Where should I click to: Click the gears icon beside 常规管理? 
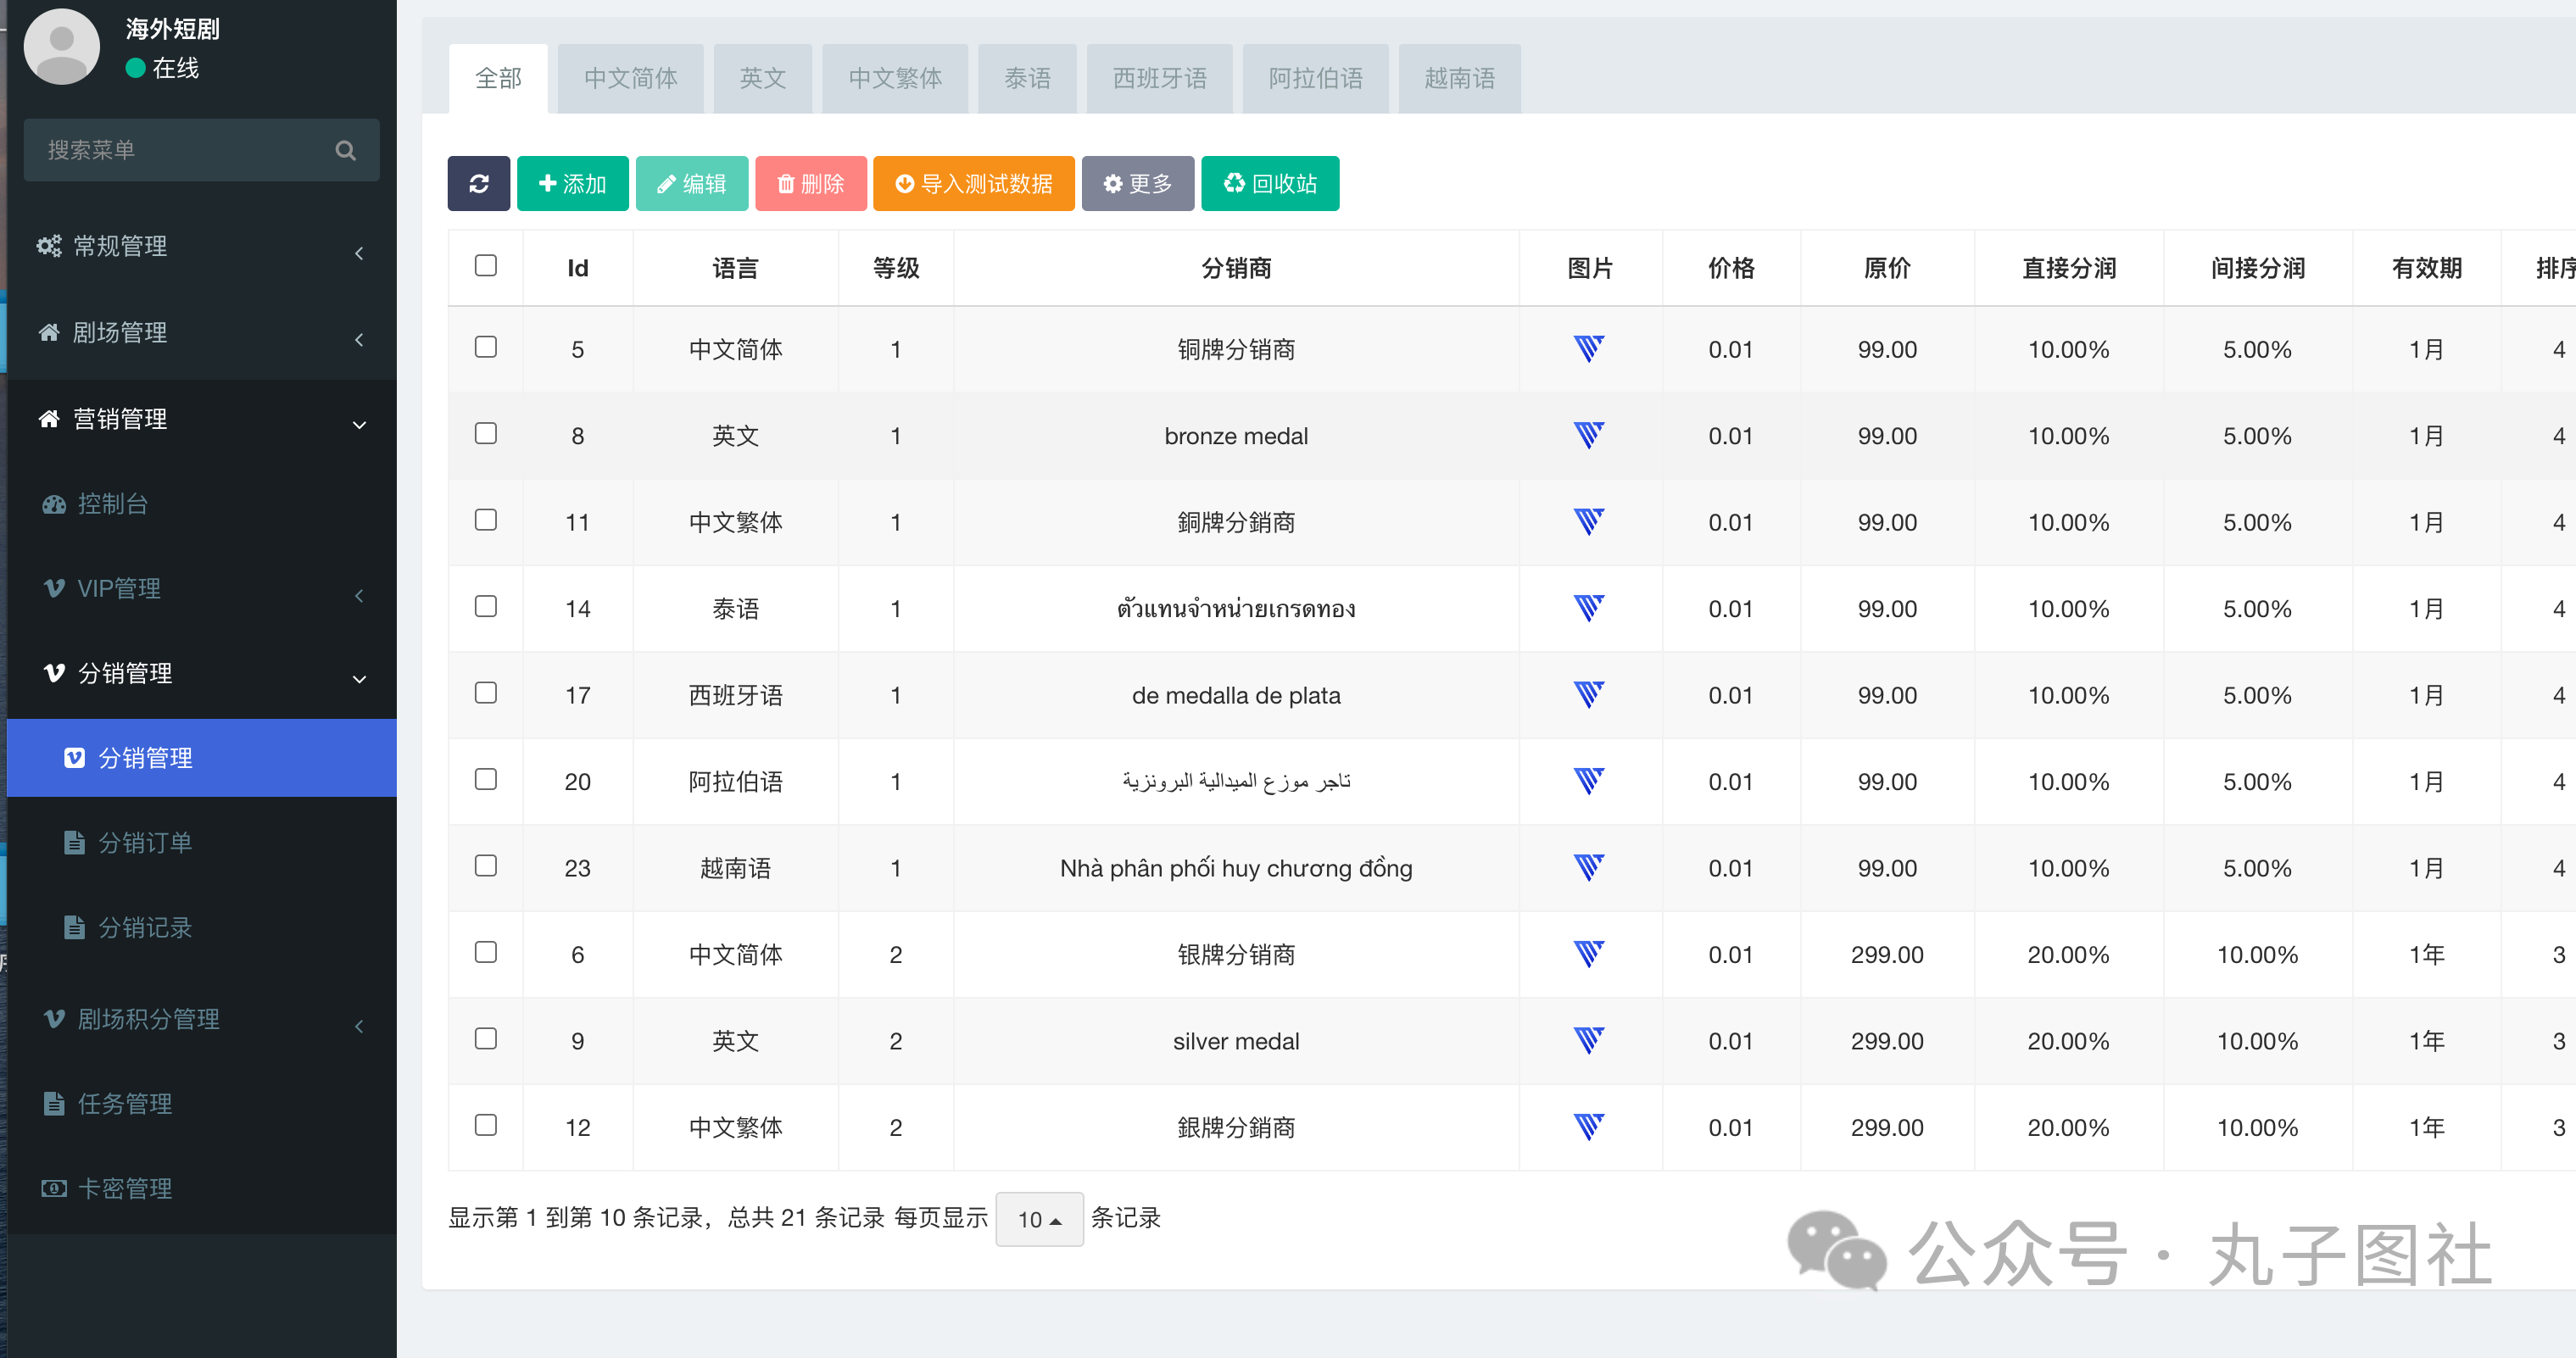[x=49, y=246]
